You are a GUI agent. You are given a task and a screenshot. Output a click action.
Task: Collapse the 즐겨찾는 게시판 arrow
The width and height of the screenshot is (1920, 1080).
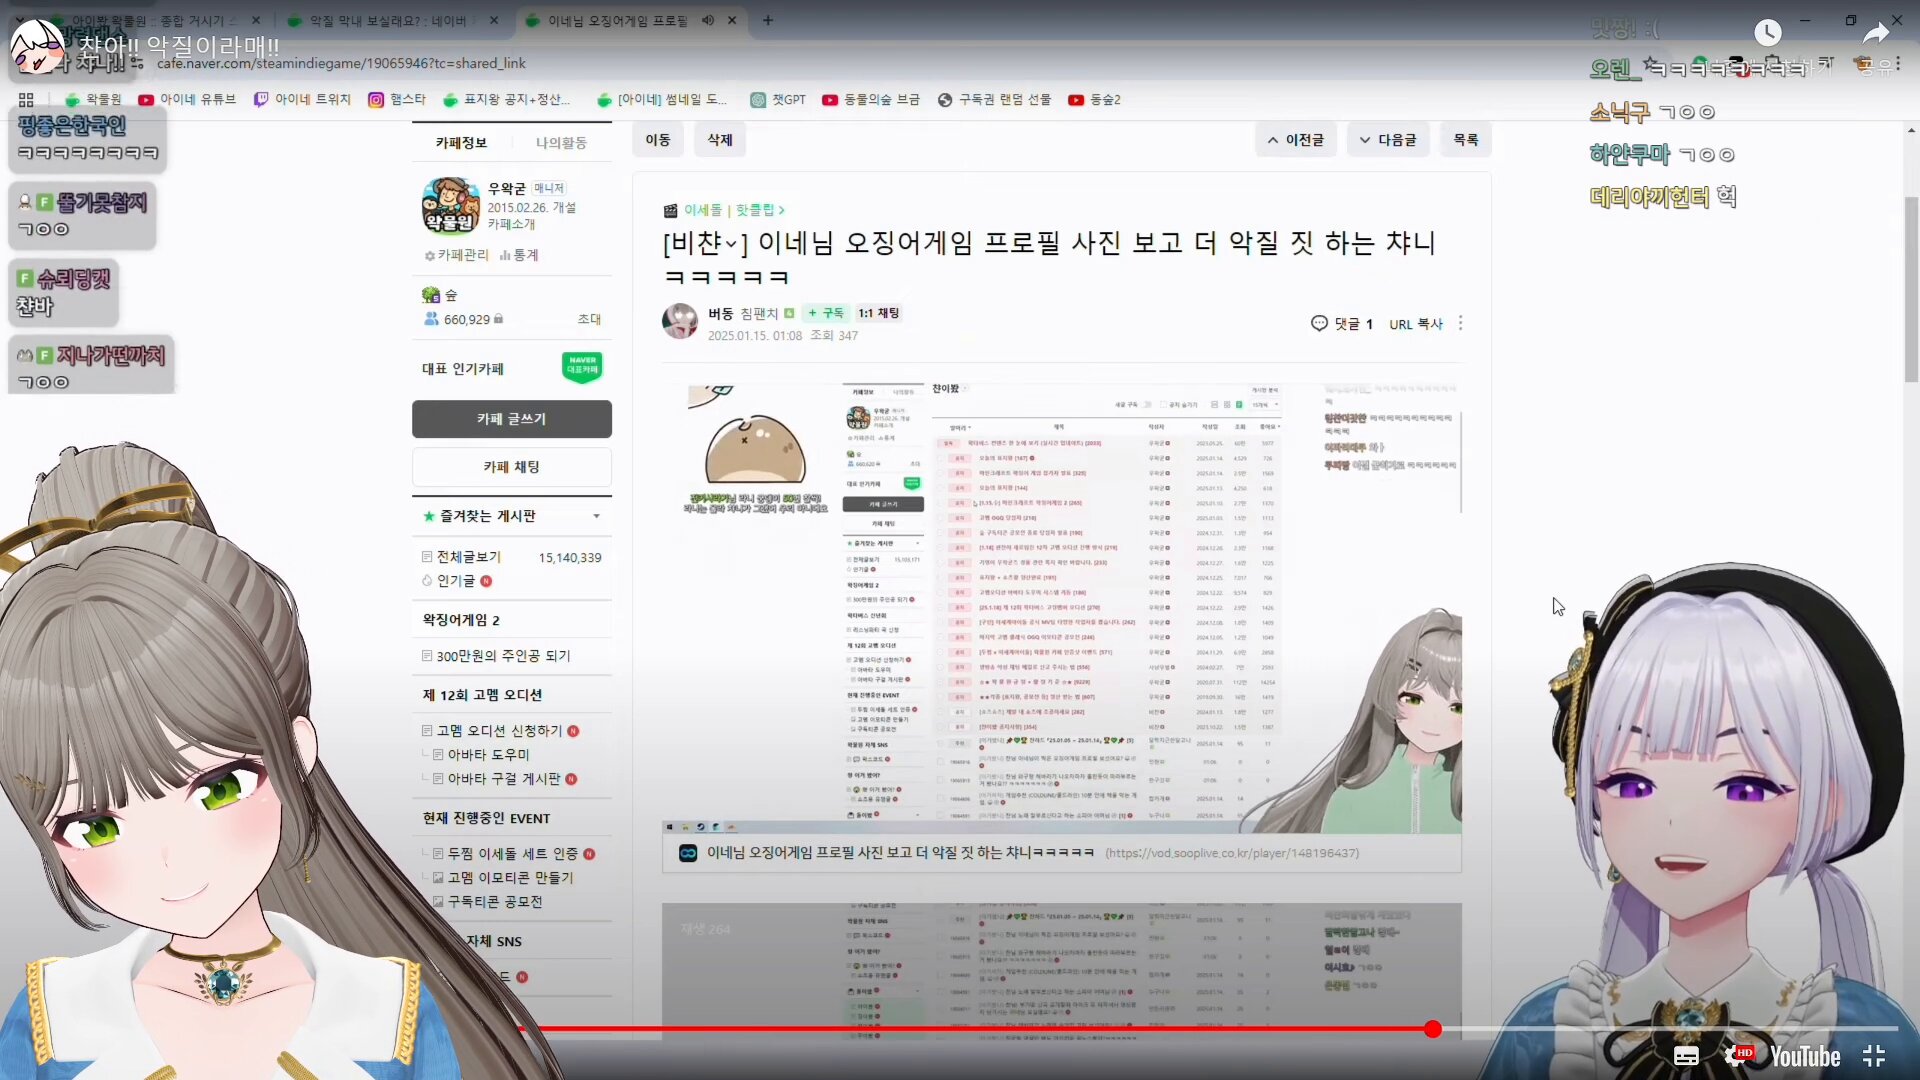click(597, 516)
